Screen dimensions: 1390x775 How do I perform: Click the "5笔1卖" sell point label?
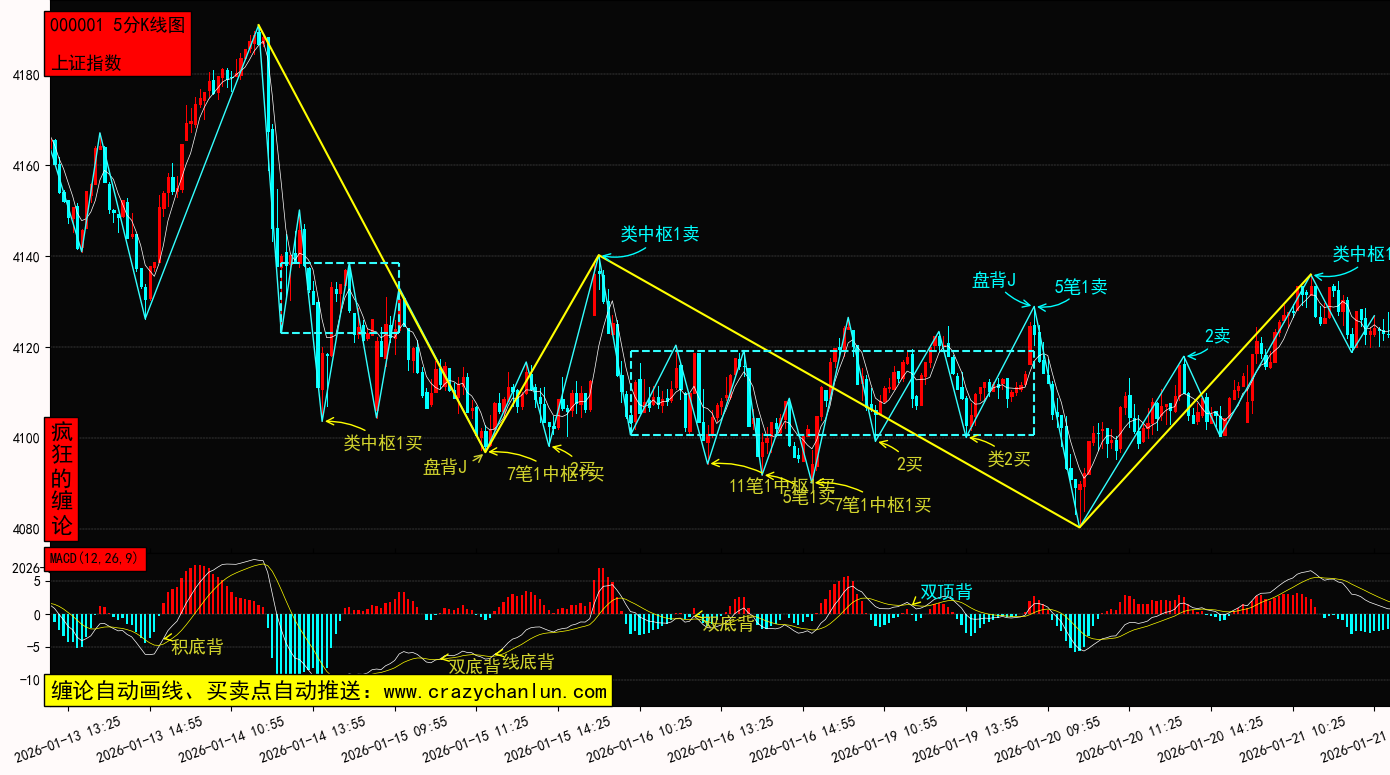1080,287
